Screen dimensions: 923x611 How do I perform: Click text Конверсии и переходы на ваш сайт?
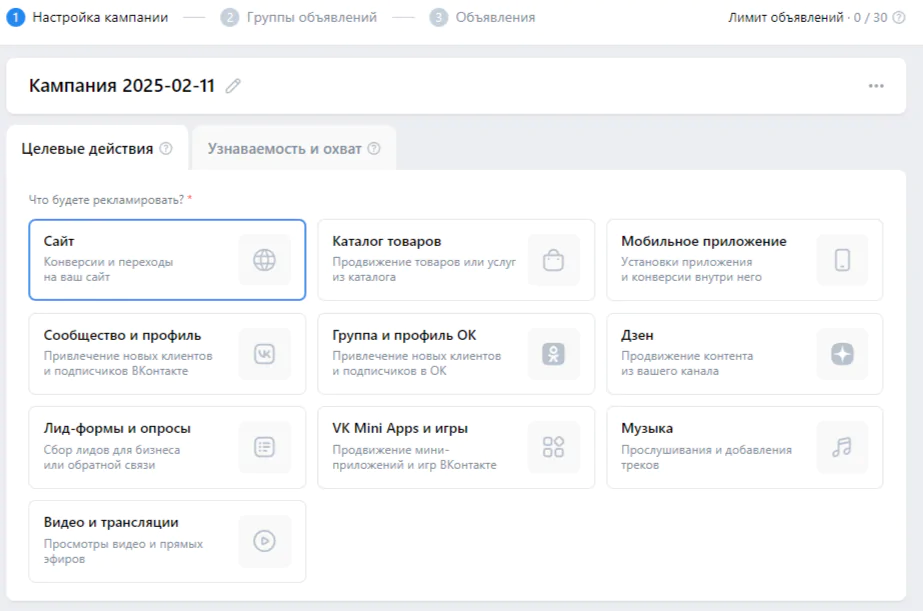point(108,270)
